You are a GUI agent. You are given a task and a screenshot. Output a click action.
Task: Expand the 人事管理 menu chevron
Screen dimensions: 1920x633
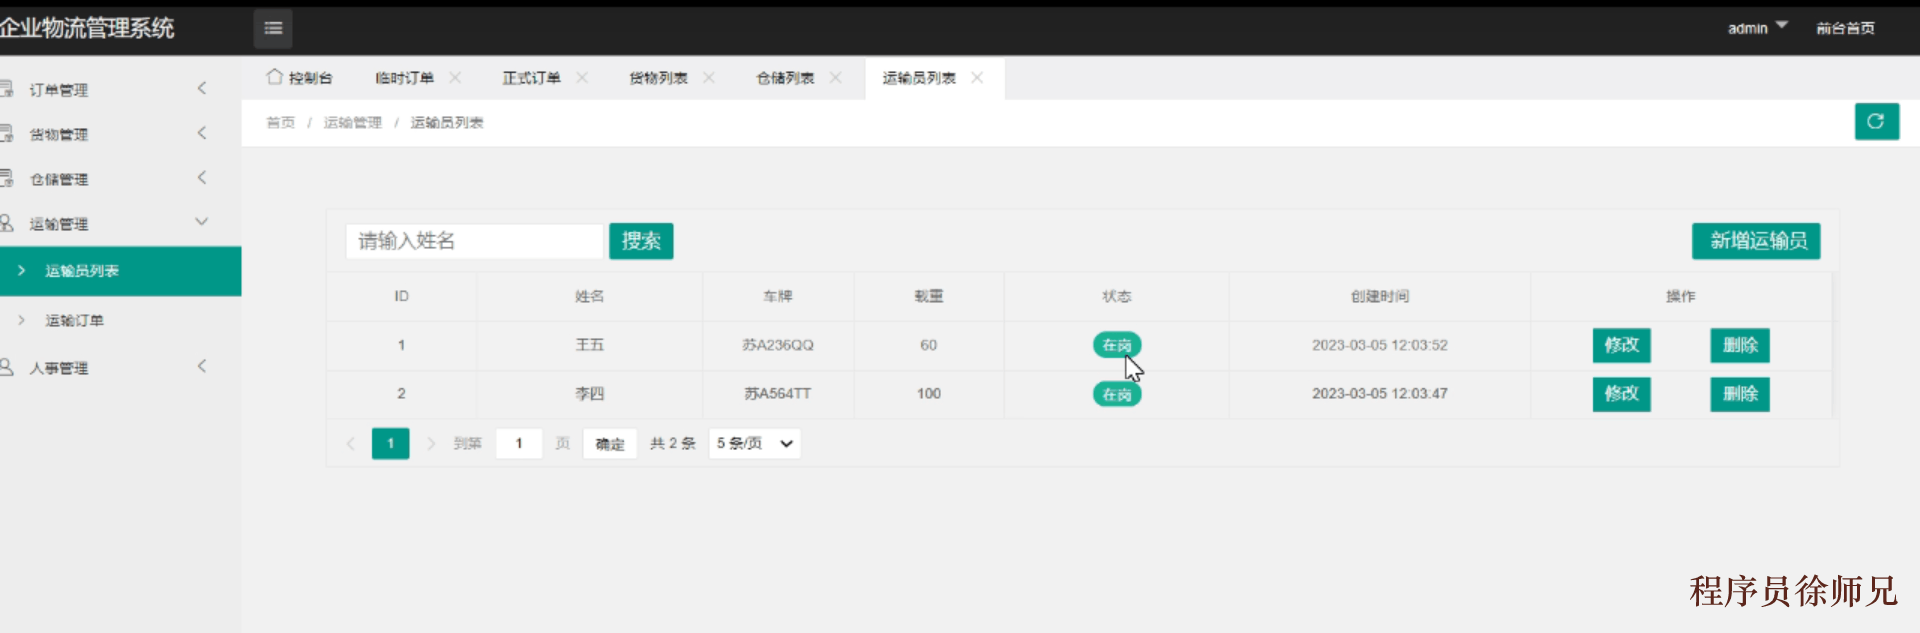tap(202, 366)
